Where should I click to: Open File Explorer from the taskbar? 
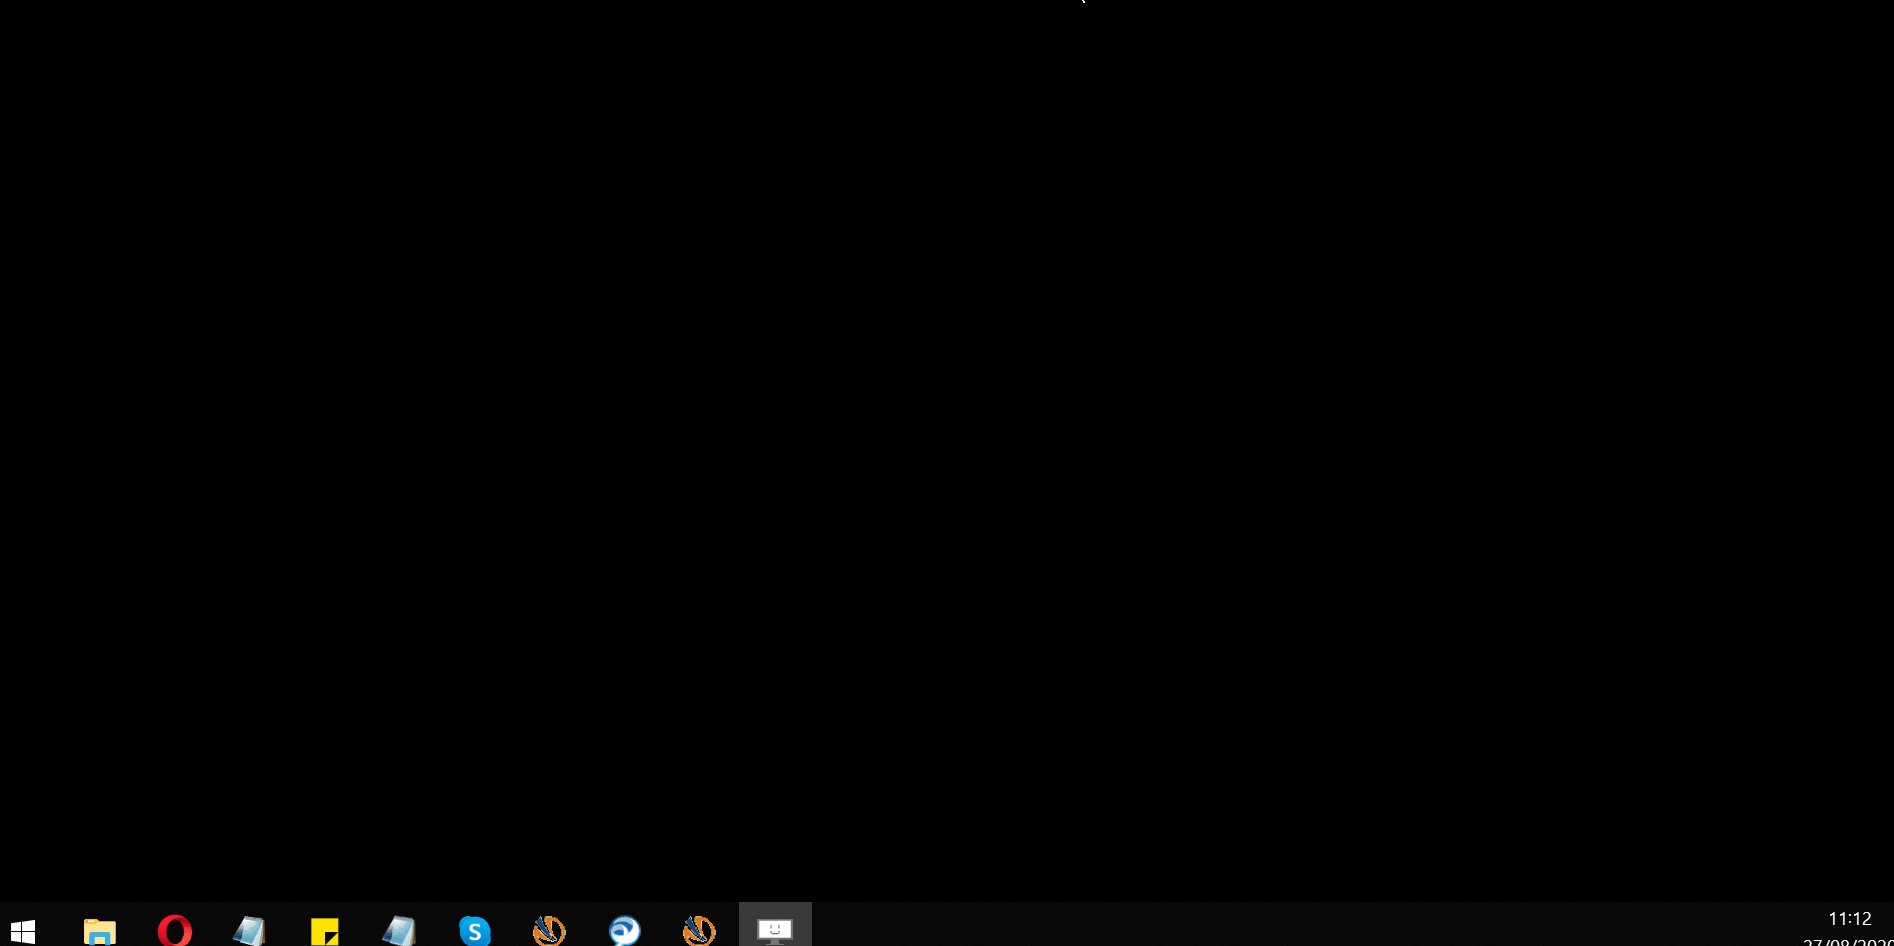(x=99, y=930)
